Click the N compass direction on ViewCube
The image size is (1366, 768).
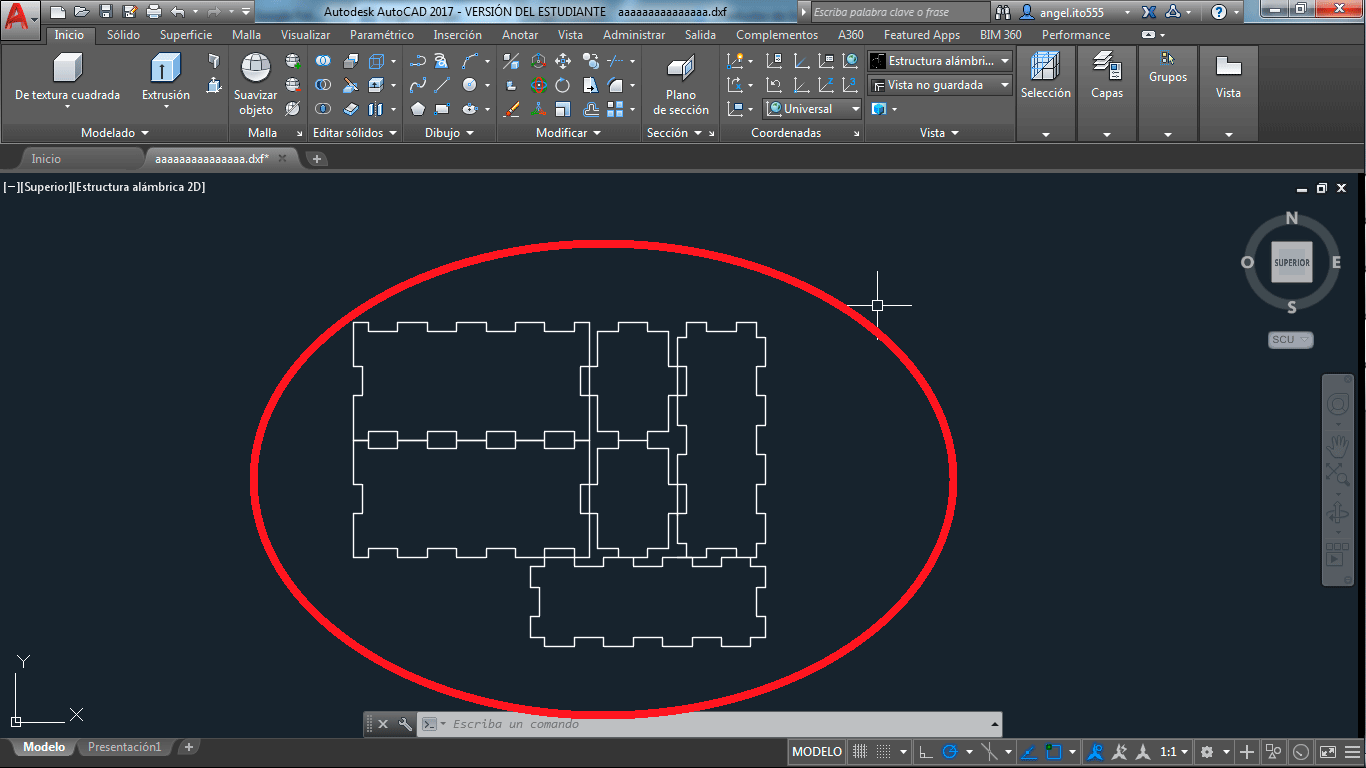(x=1291, y=219)
